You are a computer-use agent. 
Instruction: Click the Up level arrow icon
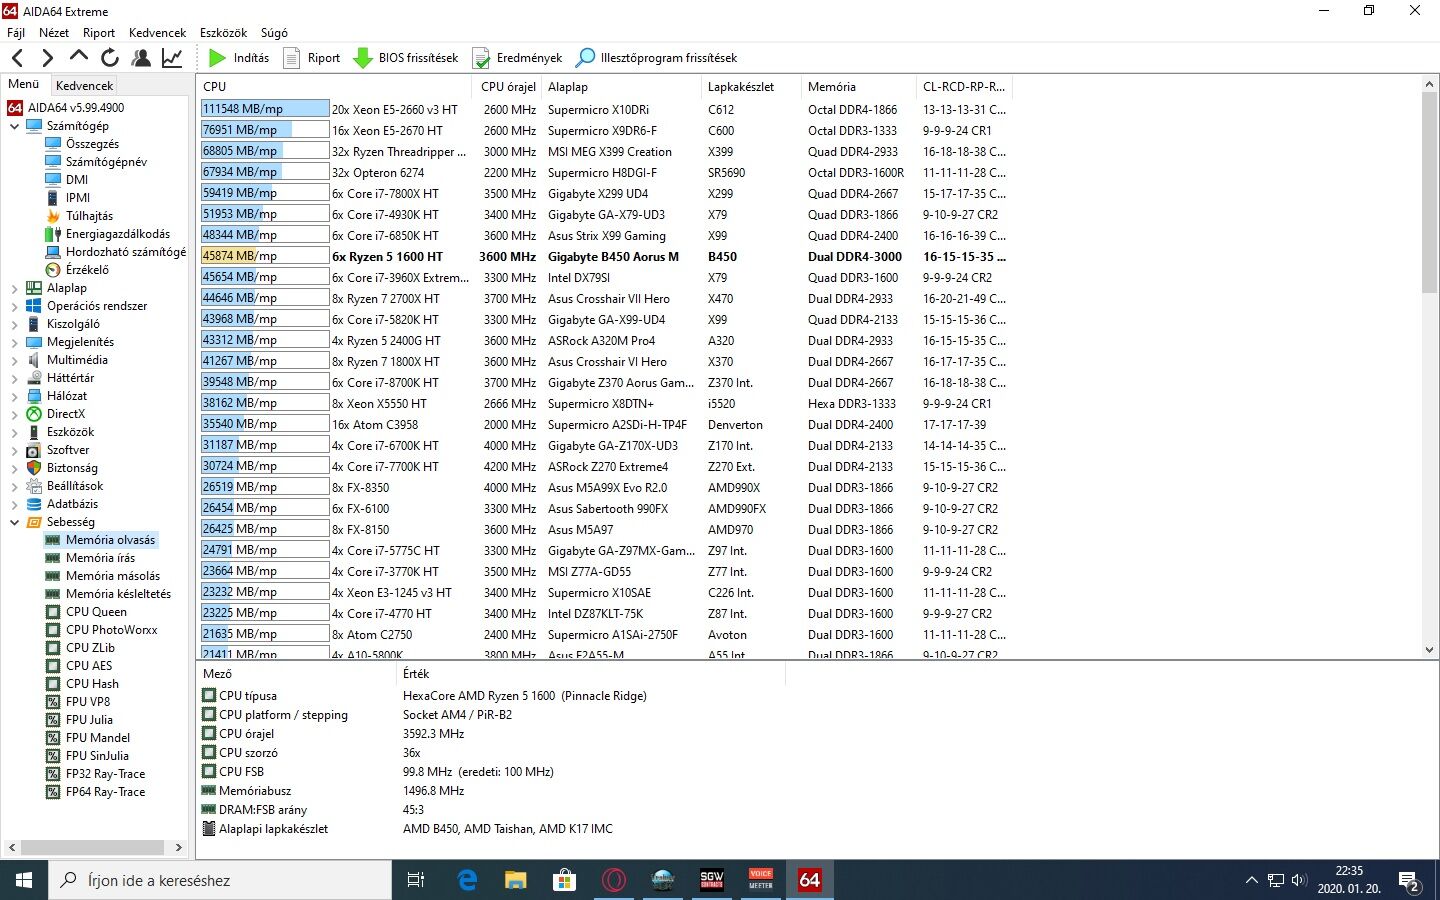pyautogui.click(x=79, y=57)
